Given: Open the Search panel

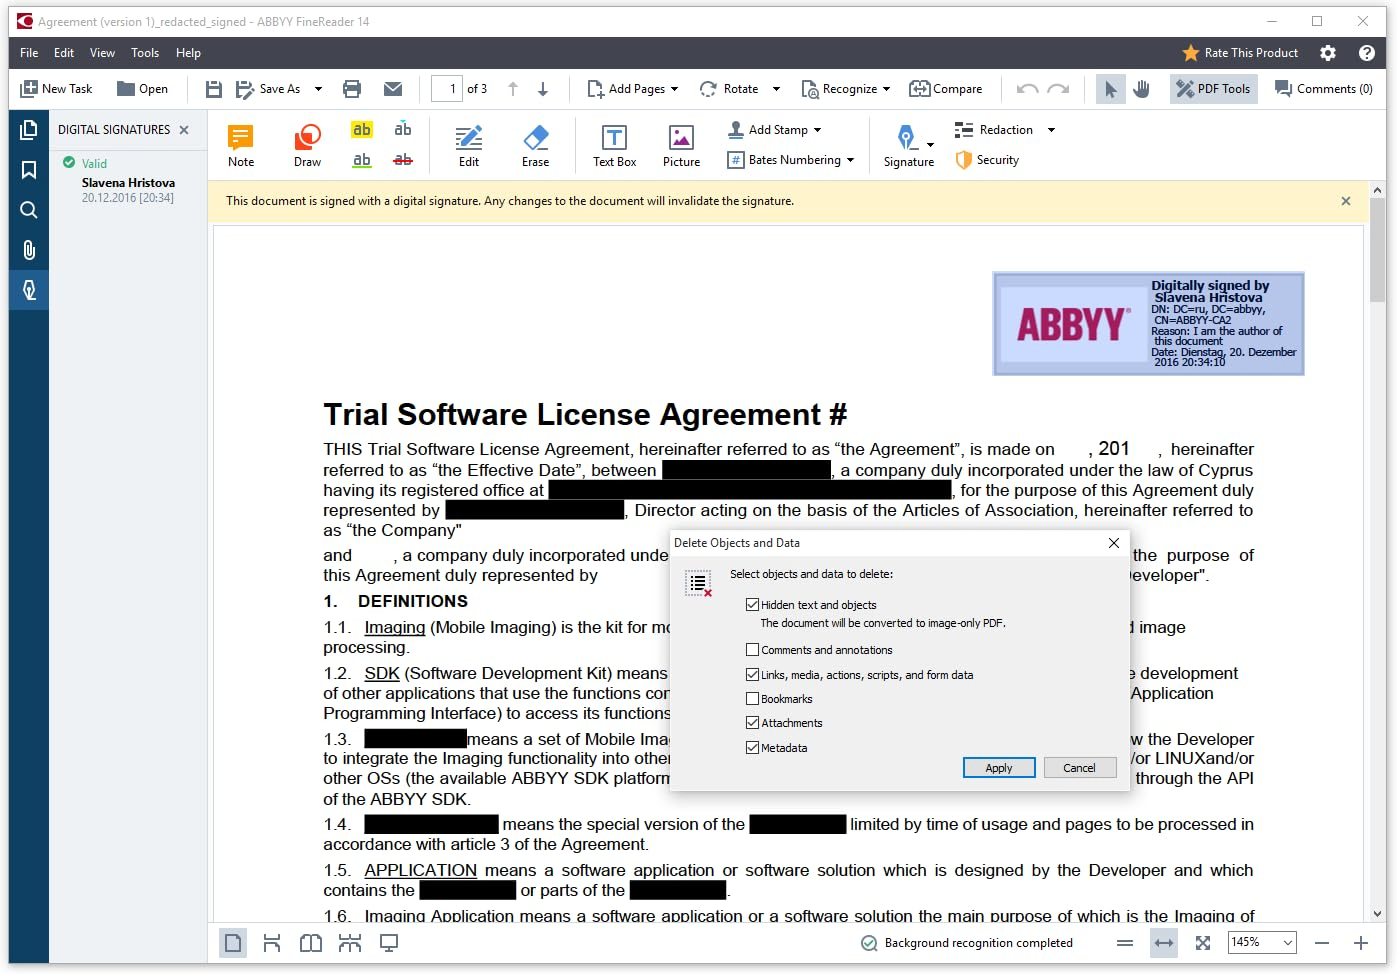Looking at the screenshot, I should tap(28, 210).
